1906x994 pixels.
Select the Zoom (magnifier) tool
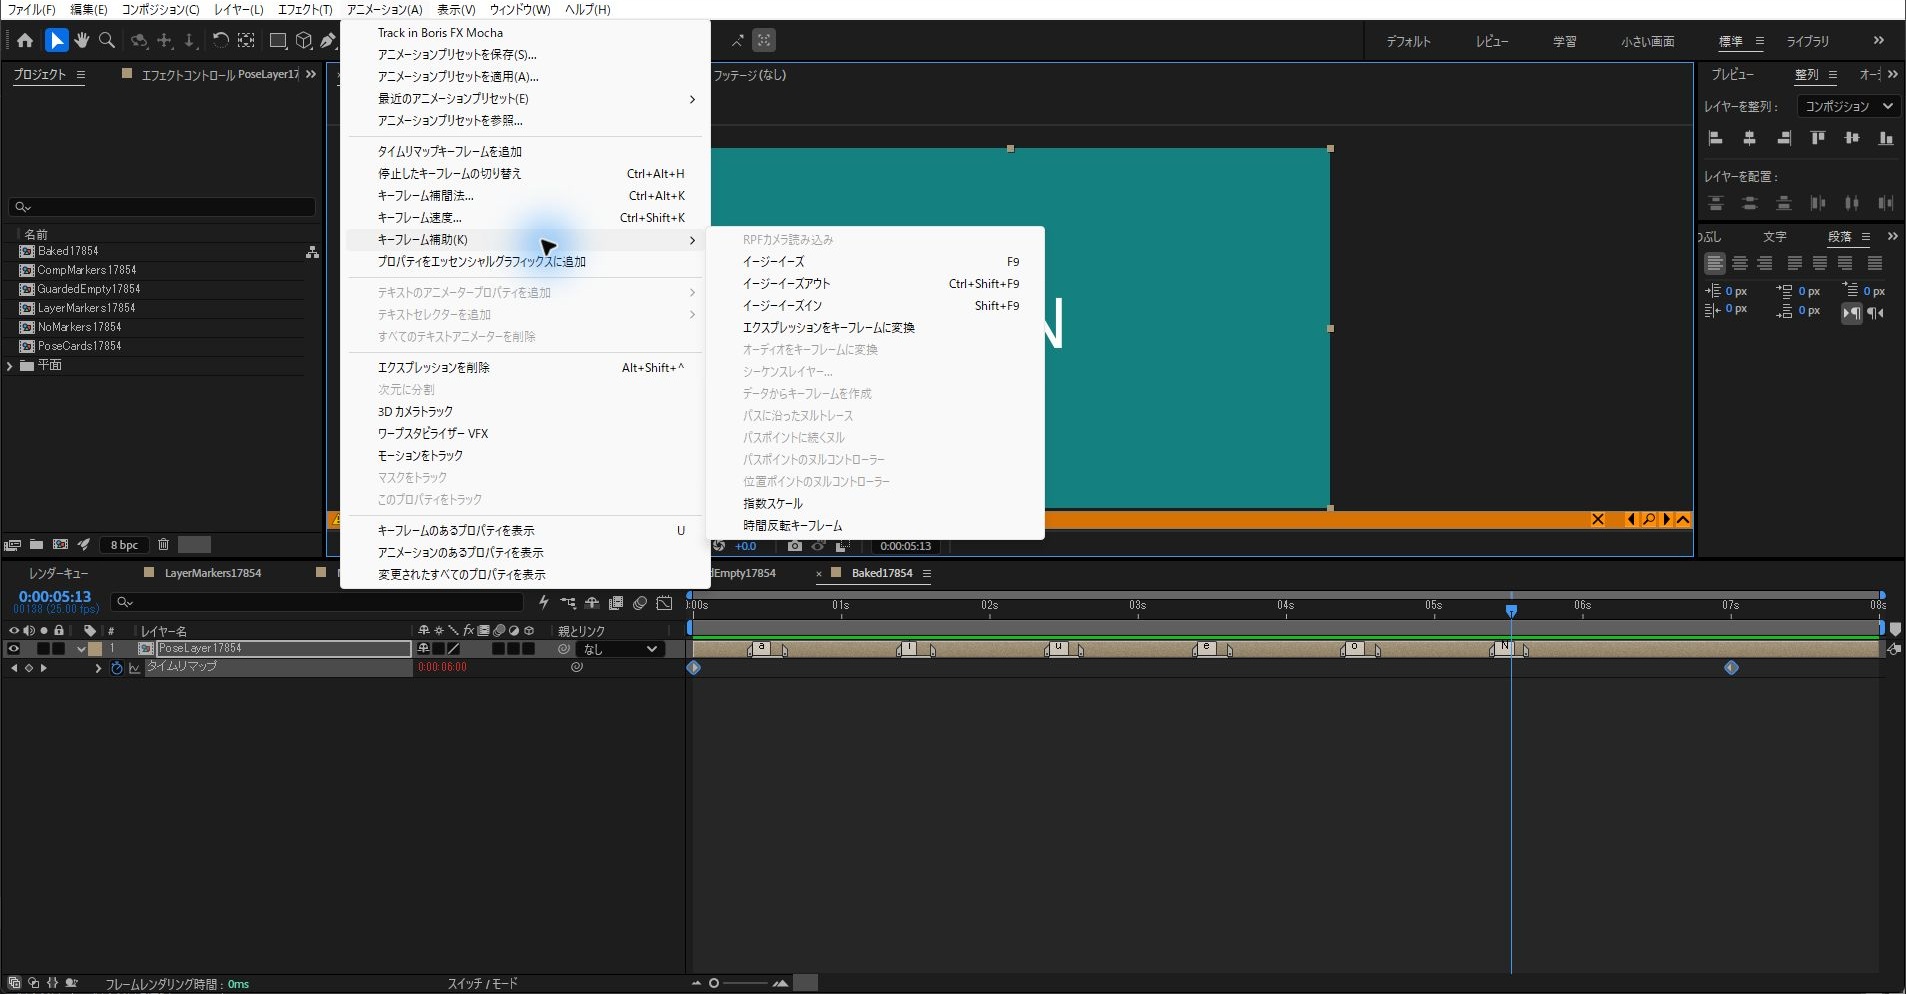[x=107, y=41]
